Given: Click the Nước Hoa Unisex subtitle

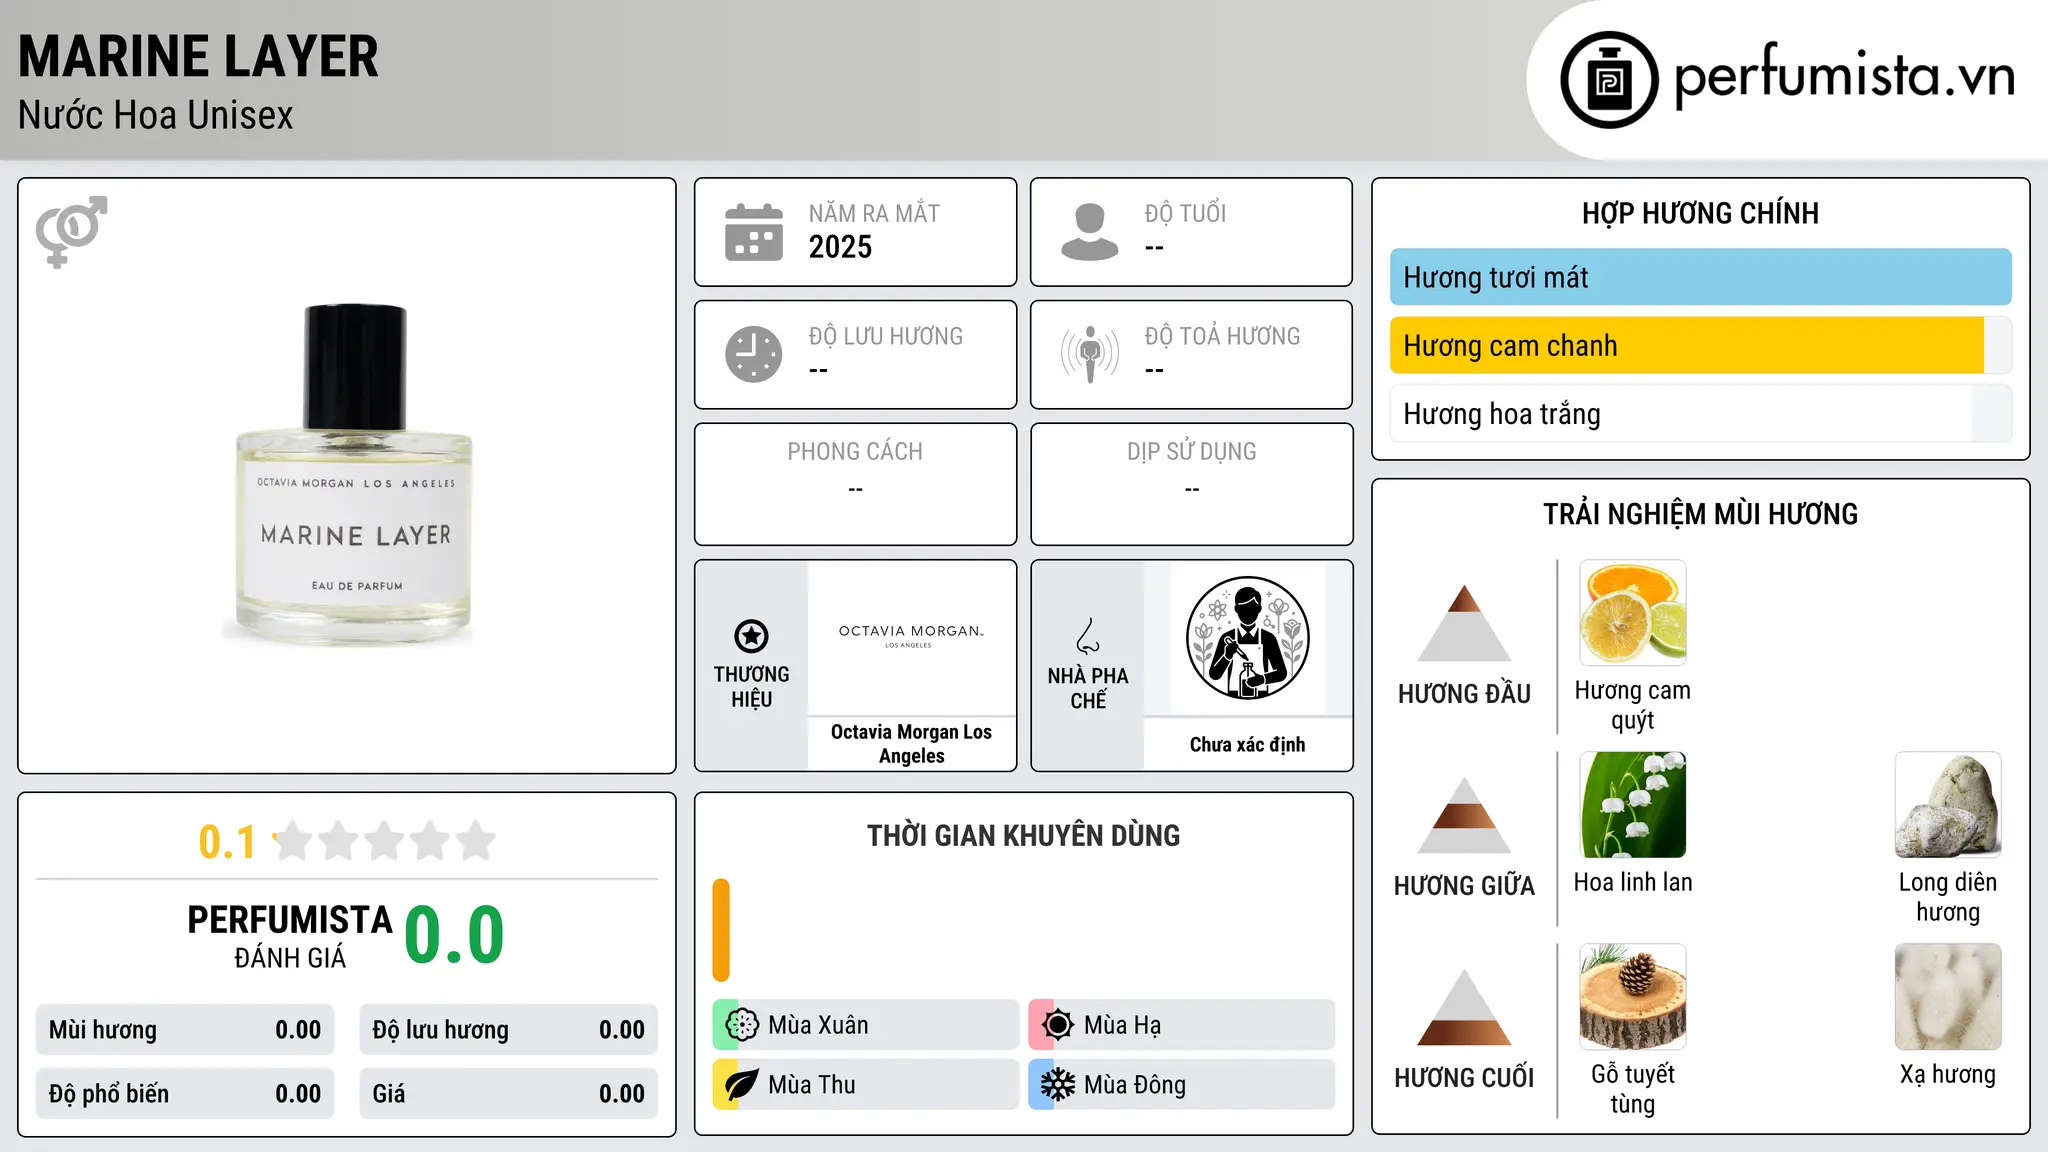Looking at the screenshot, I should (155, 115).
